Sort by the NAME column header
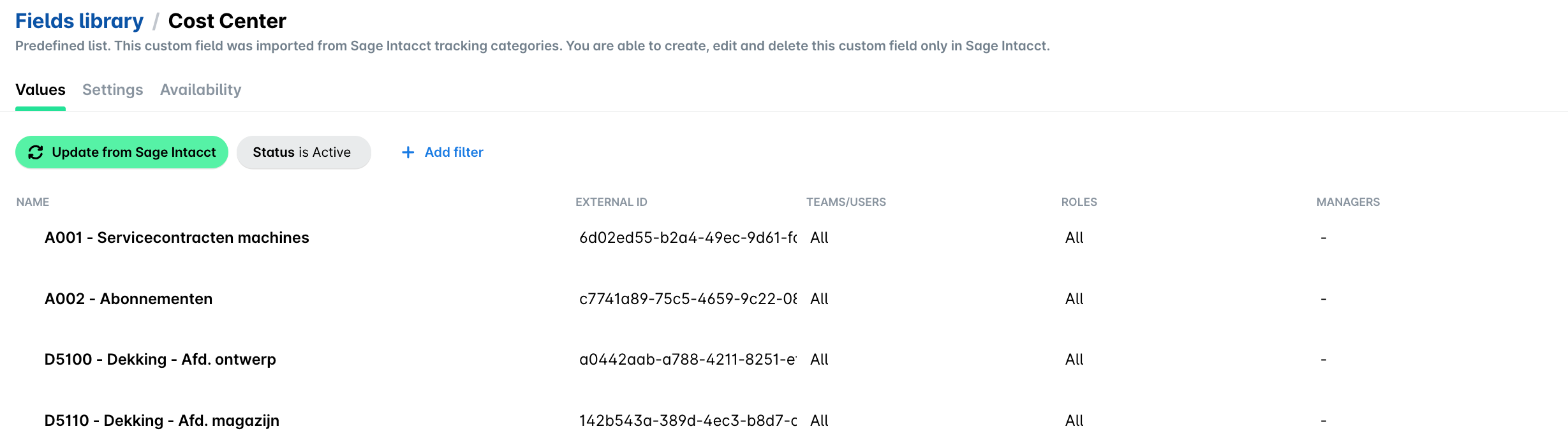Screen dimensions: 1568x445 pyautogui.click(x=33, y=202)
